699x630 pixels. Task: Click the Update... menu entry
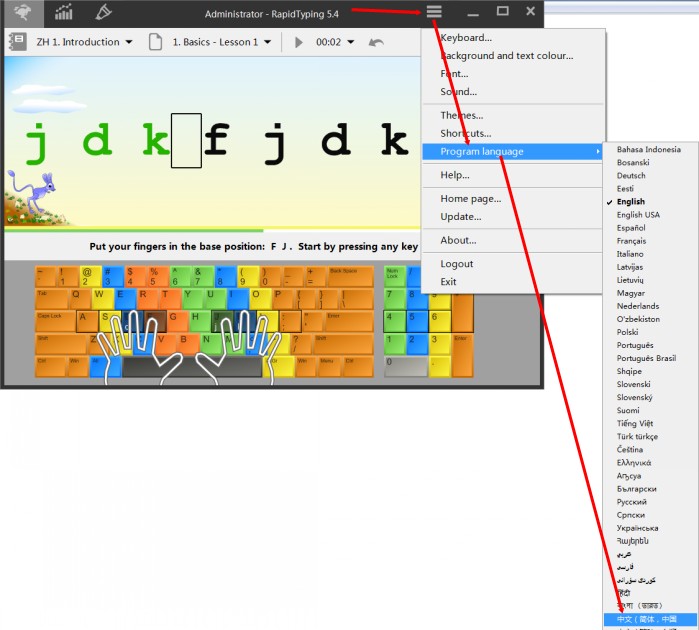pyautogui.click(x=461, y=217)
